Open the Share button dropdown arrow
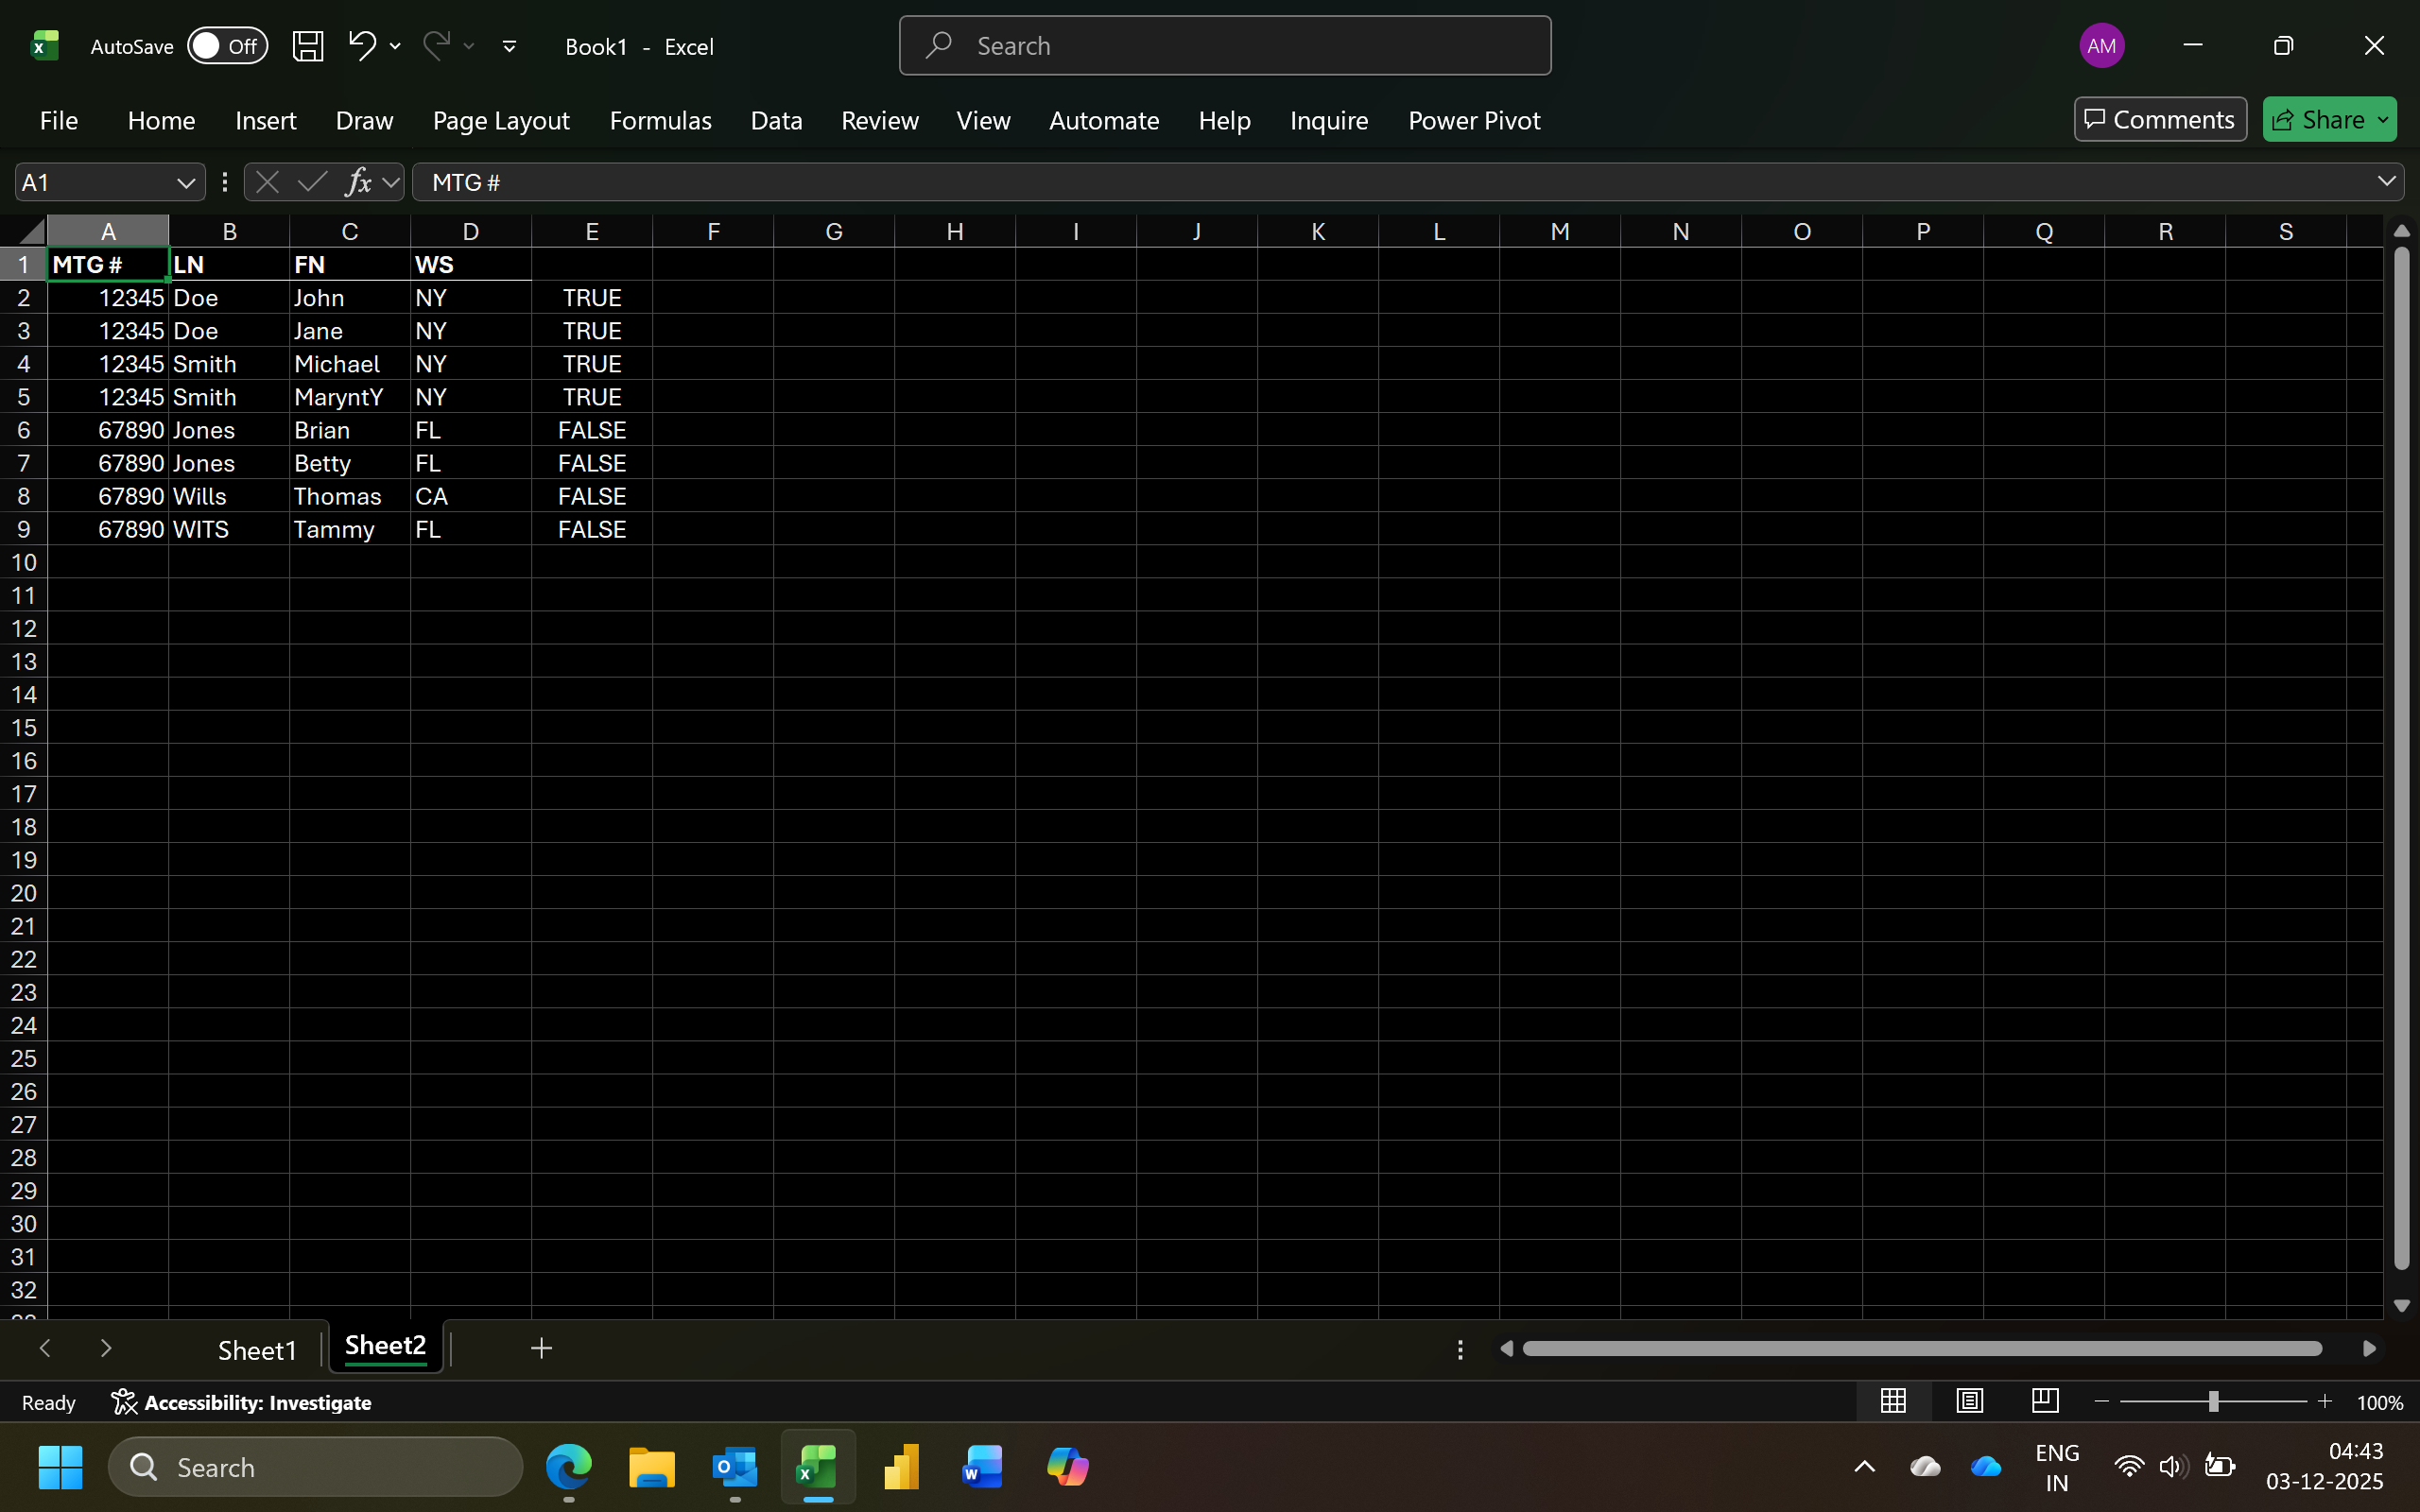Viewport: 2420px width, 1512px height. click(x=2383, y=120)
